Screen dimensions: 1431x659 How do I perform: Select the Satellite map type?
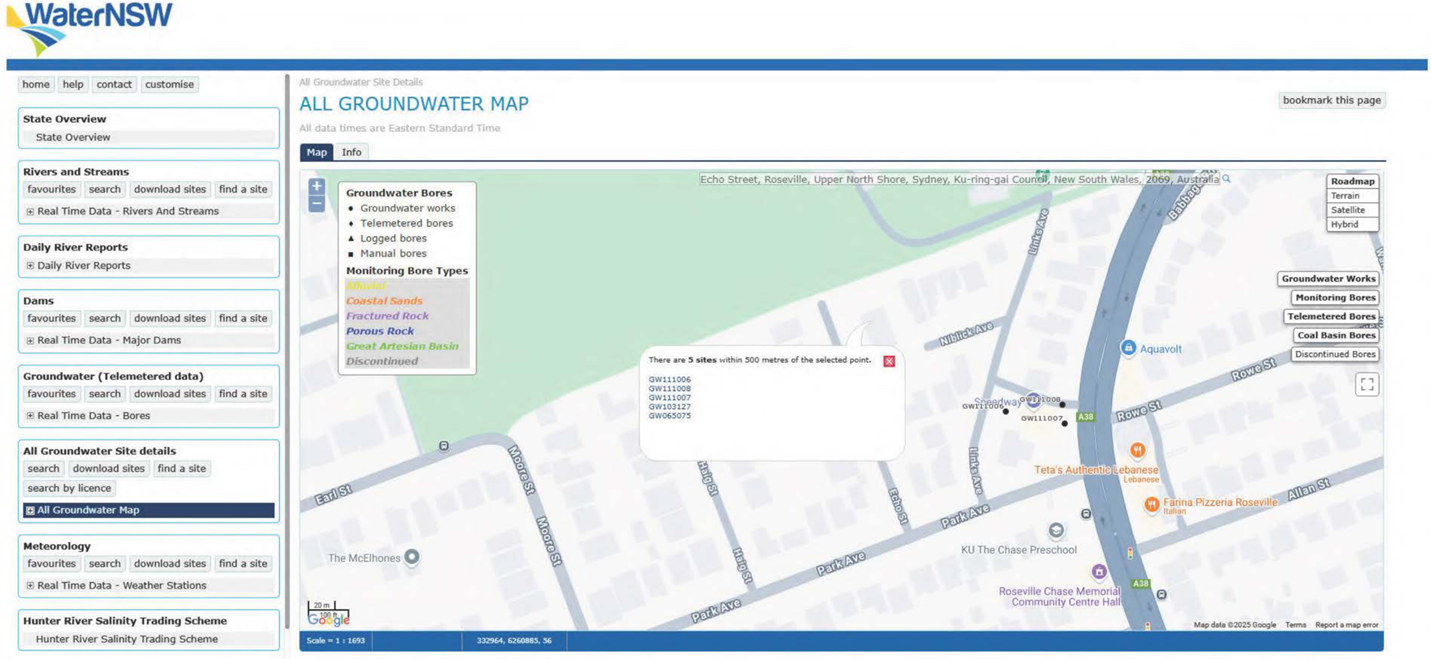pyautogui.click(x=1347, y=210)
